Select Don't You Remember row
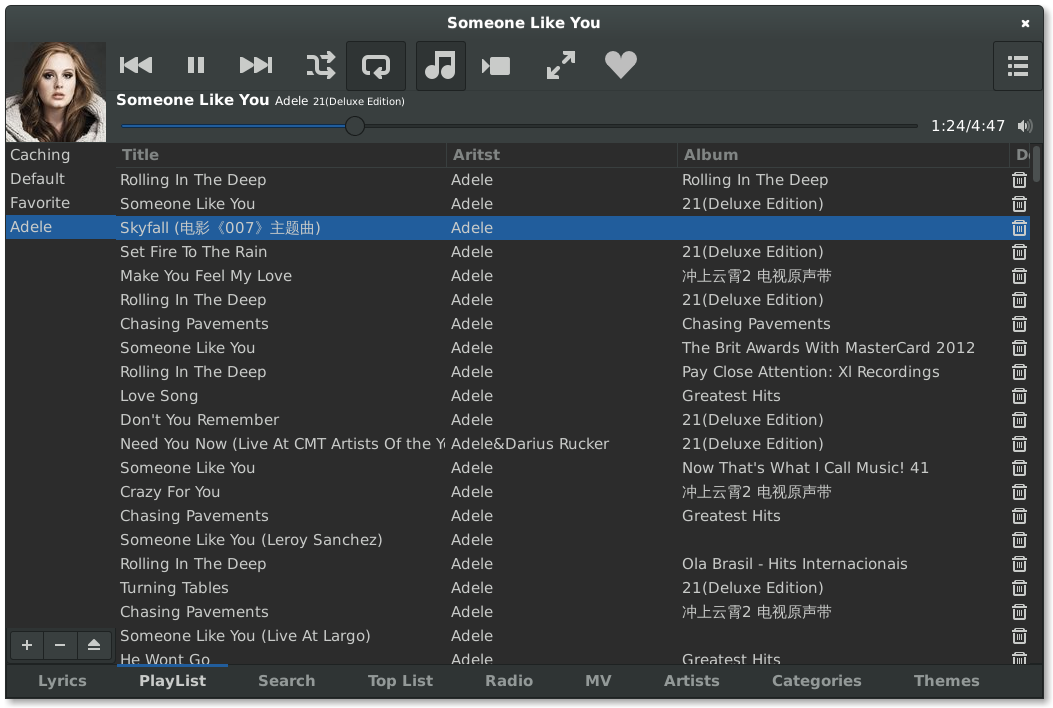The width and height of the screenshot is (1053, 708). [573, 420]
